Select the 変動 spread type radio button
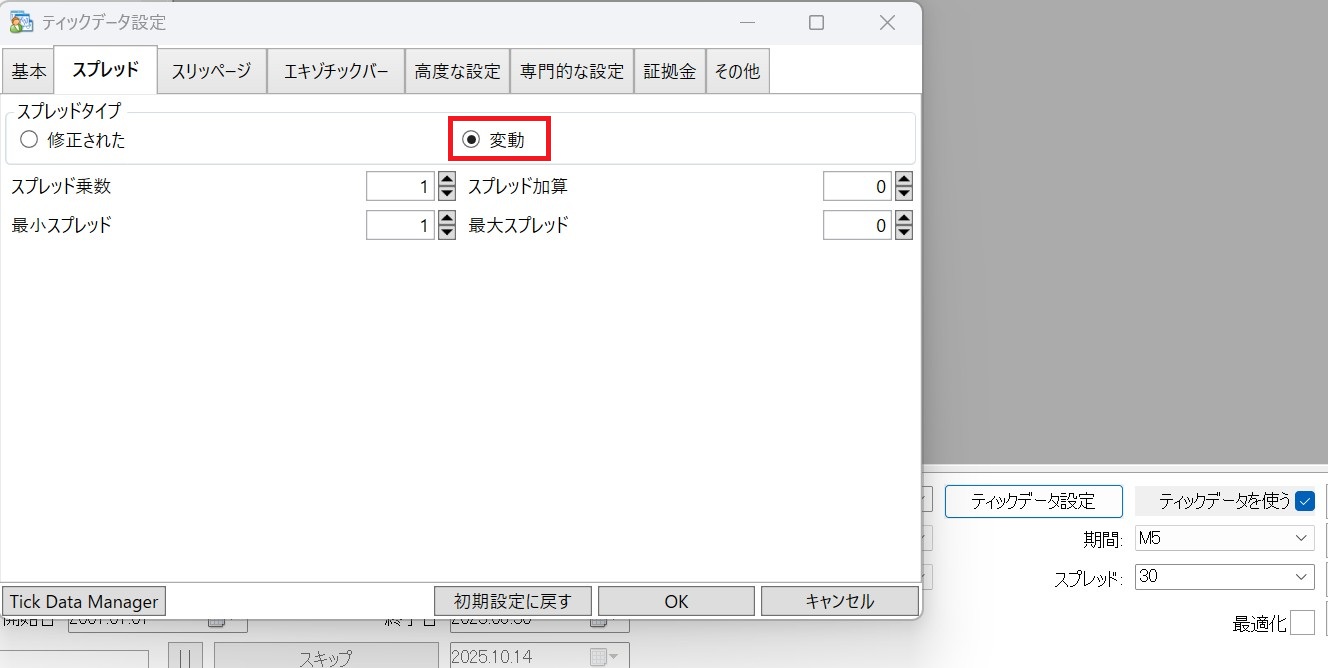Screen dimensions: 1328x668 click(x=471, y=140)
